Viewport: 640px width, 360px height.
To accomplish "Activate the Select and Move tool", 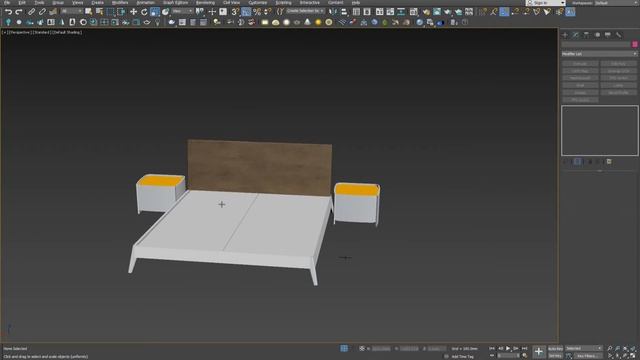I will [x=133, y=12].
